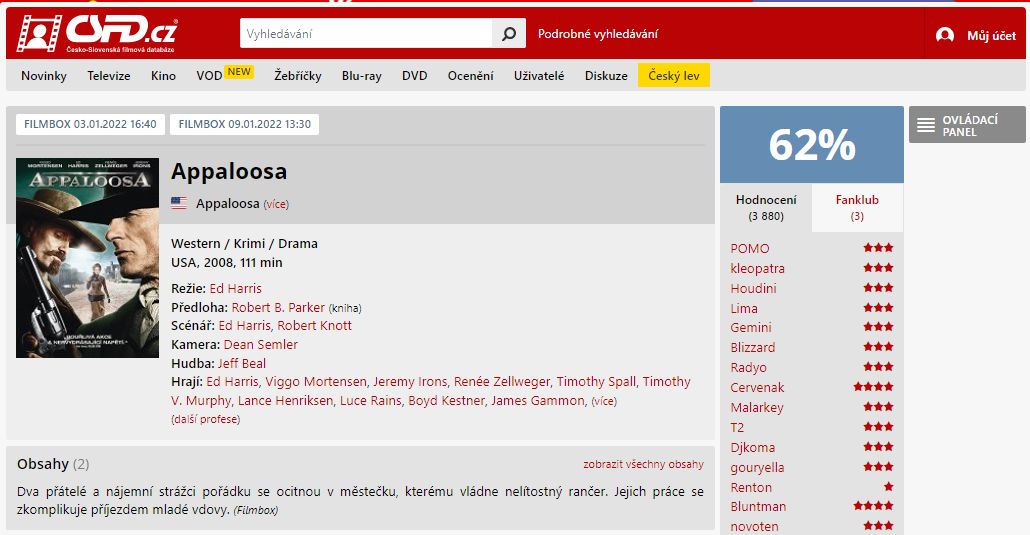Image resolution: width=1030 pixels, height=535 pixels.
Task: Switch to the Fanklub tab
Action: coord(857,207)
